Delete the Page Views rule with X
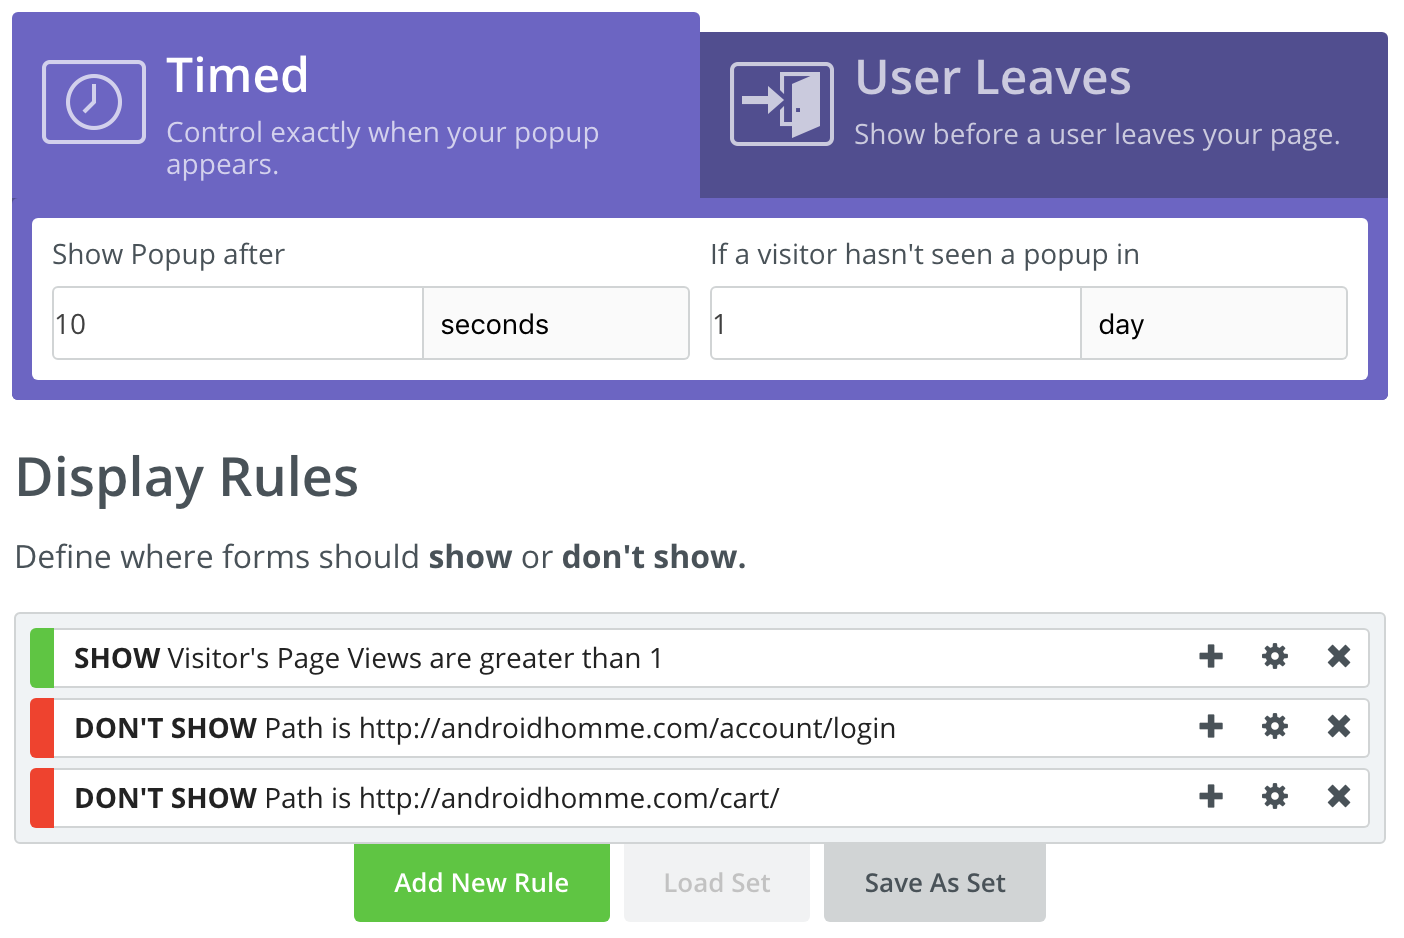Viewport: 1404px width, 938px height. (1339, 657)
